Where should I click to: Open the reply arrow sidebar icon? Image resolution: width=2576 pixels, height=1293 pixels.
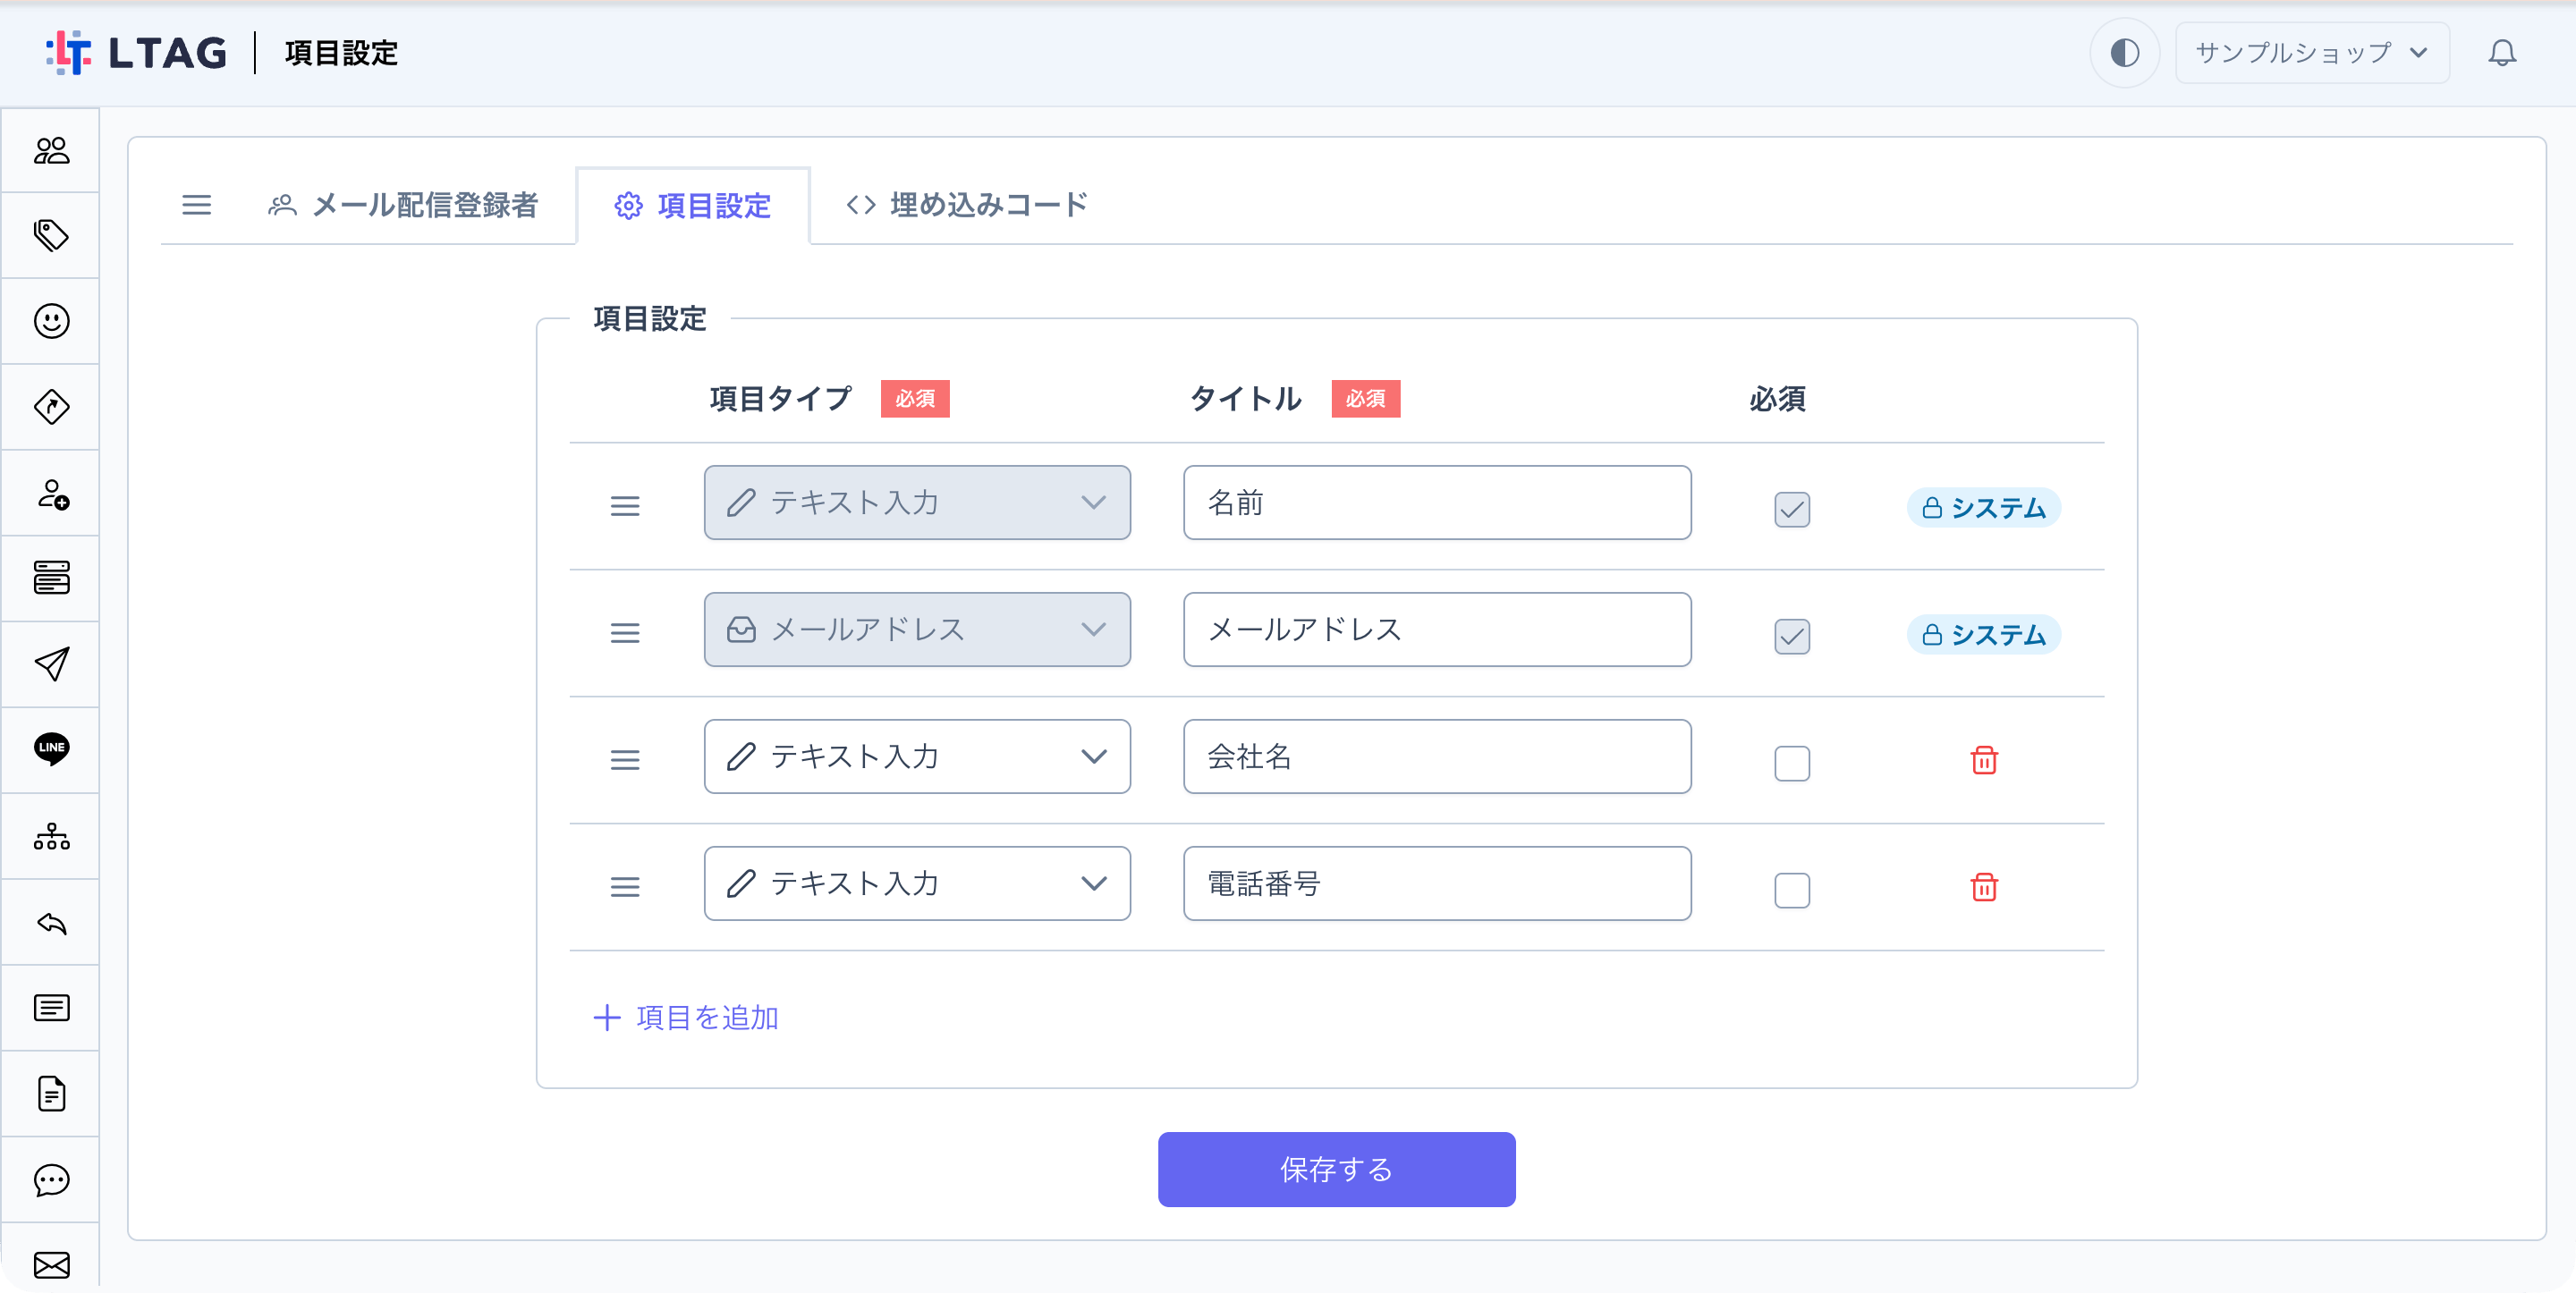(51, 922)
